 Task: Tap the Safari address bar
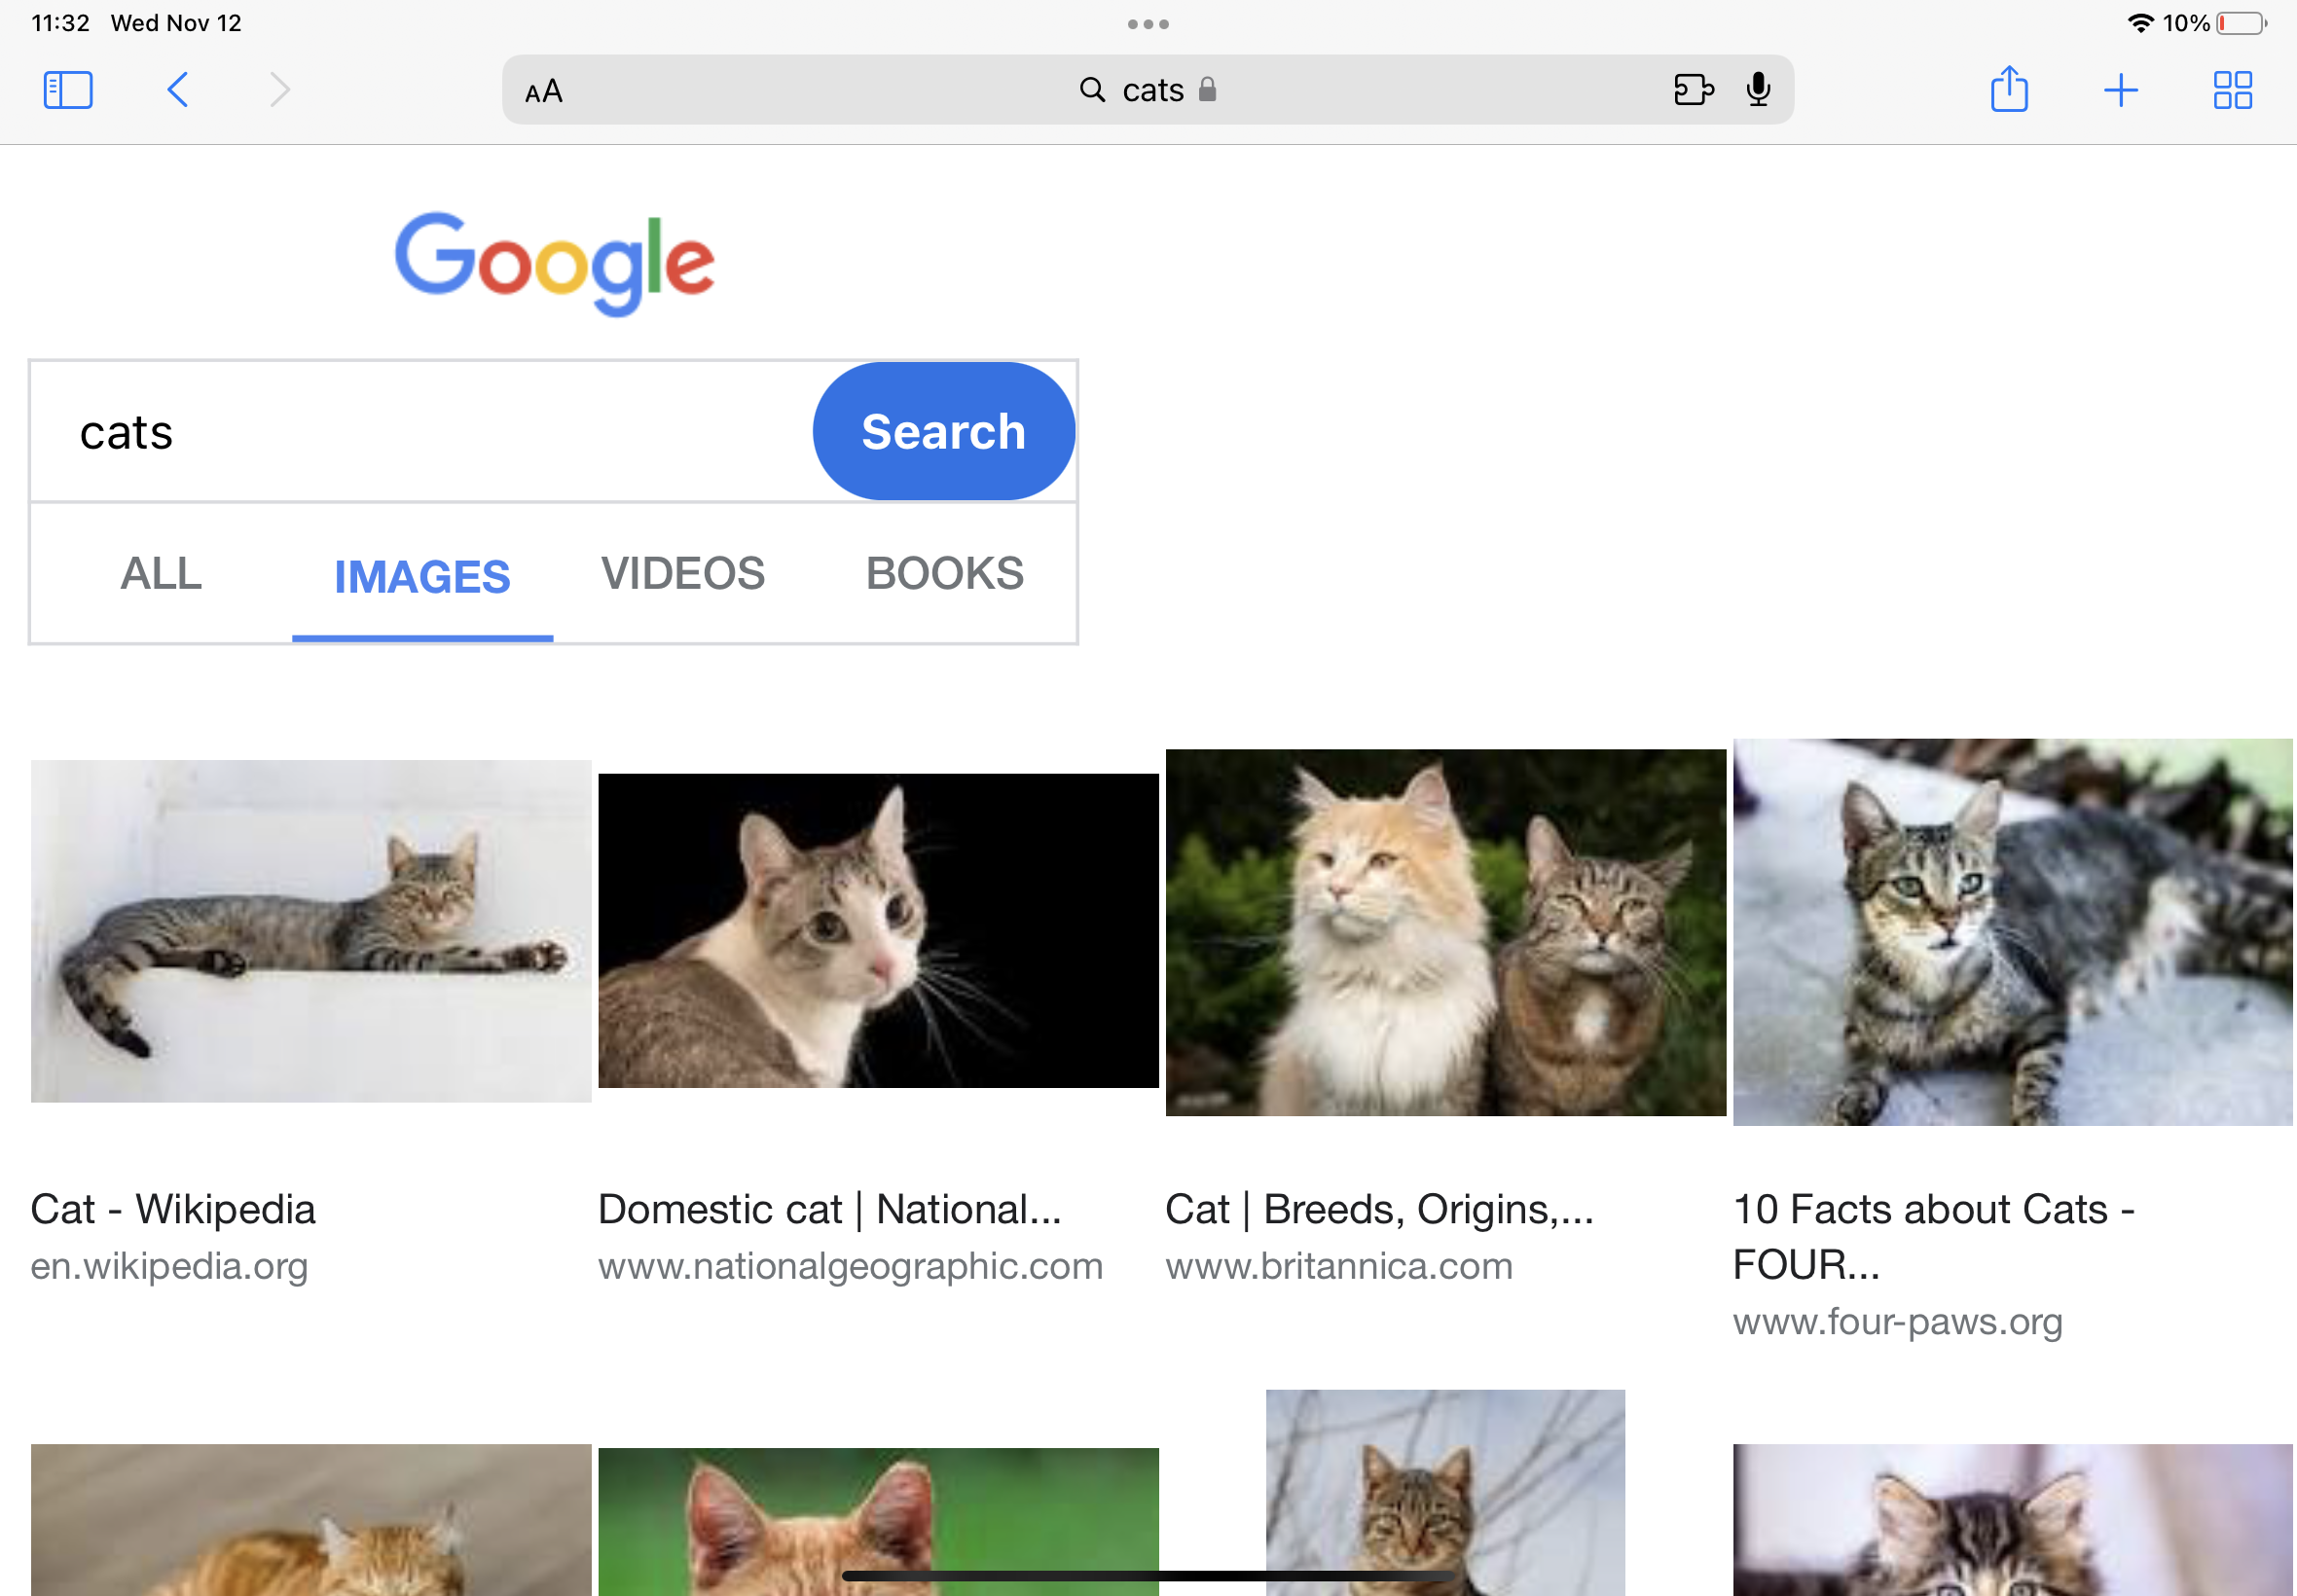click(x=1147, y=90)
